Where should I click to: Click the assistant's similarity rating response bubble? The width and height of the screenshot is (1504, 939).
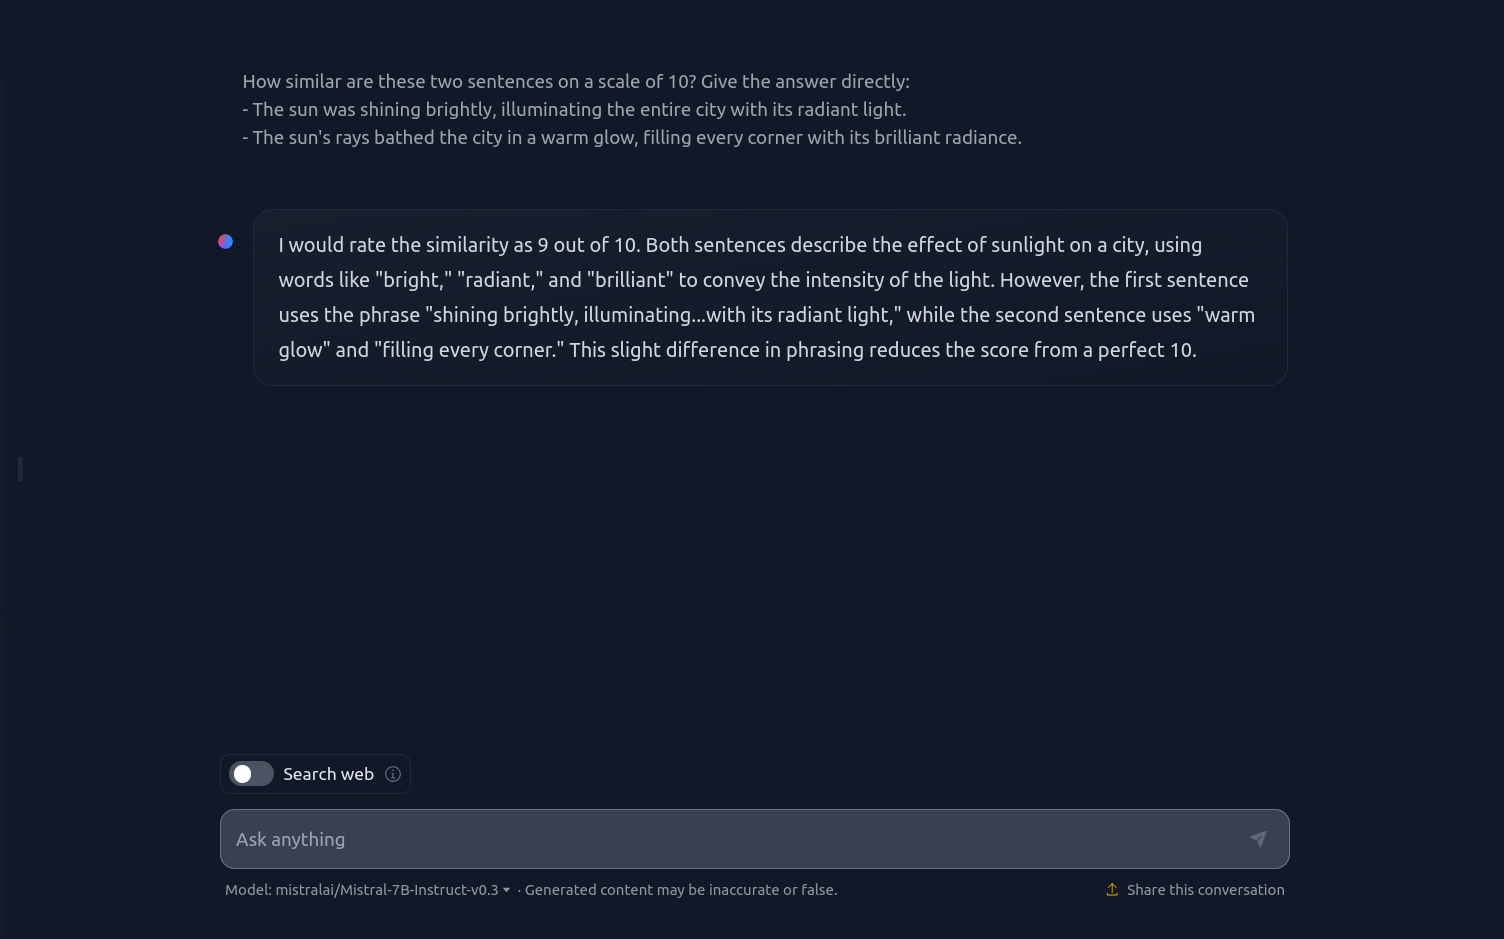pyautogui.click(x=770, y=297)
